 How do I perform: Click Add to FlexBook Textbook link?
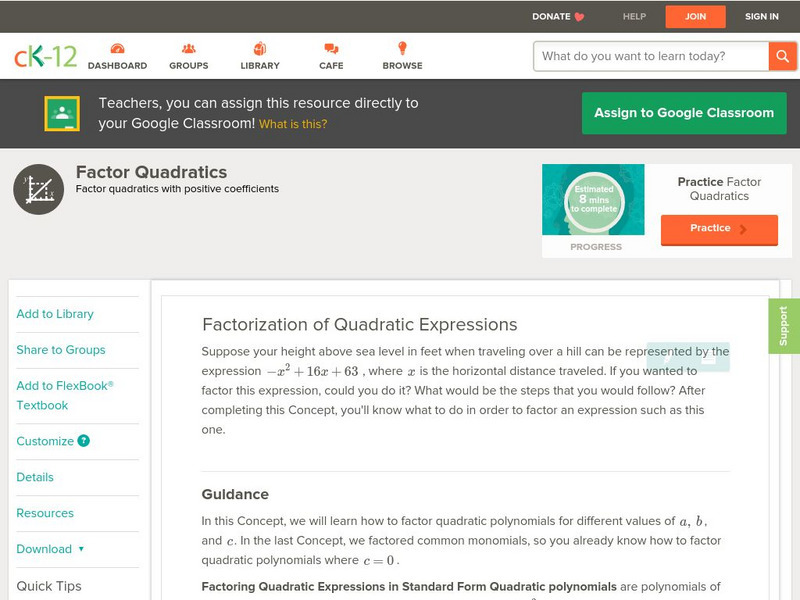65,395
